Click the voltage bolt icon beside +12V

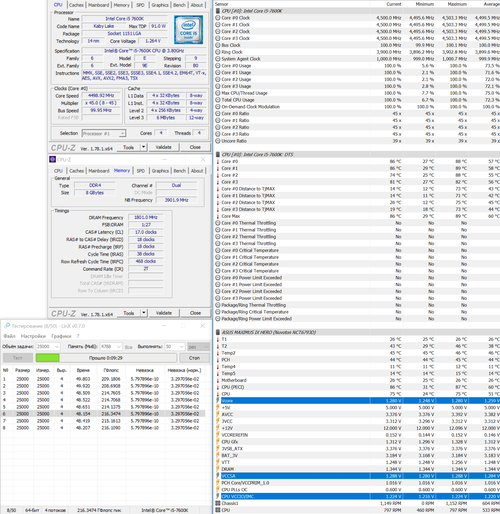218,428
